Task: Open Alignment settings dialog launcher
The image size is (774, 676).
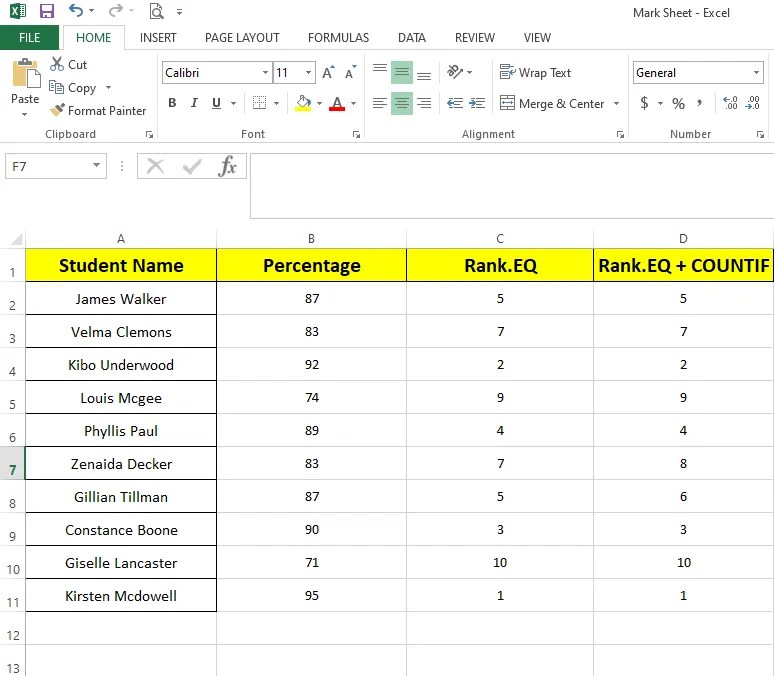Action: point(620,134)
